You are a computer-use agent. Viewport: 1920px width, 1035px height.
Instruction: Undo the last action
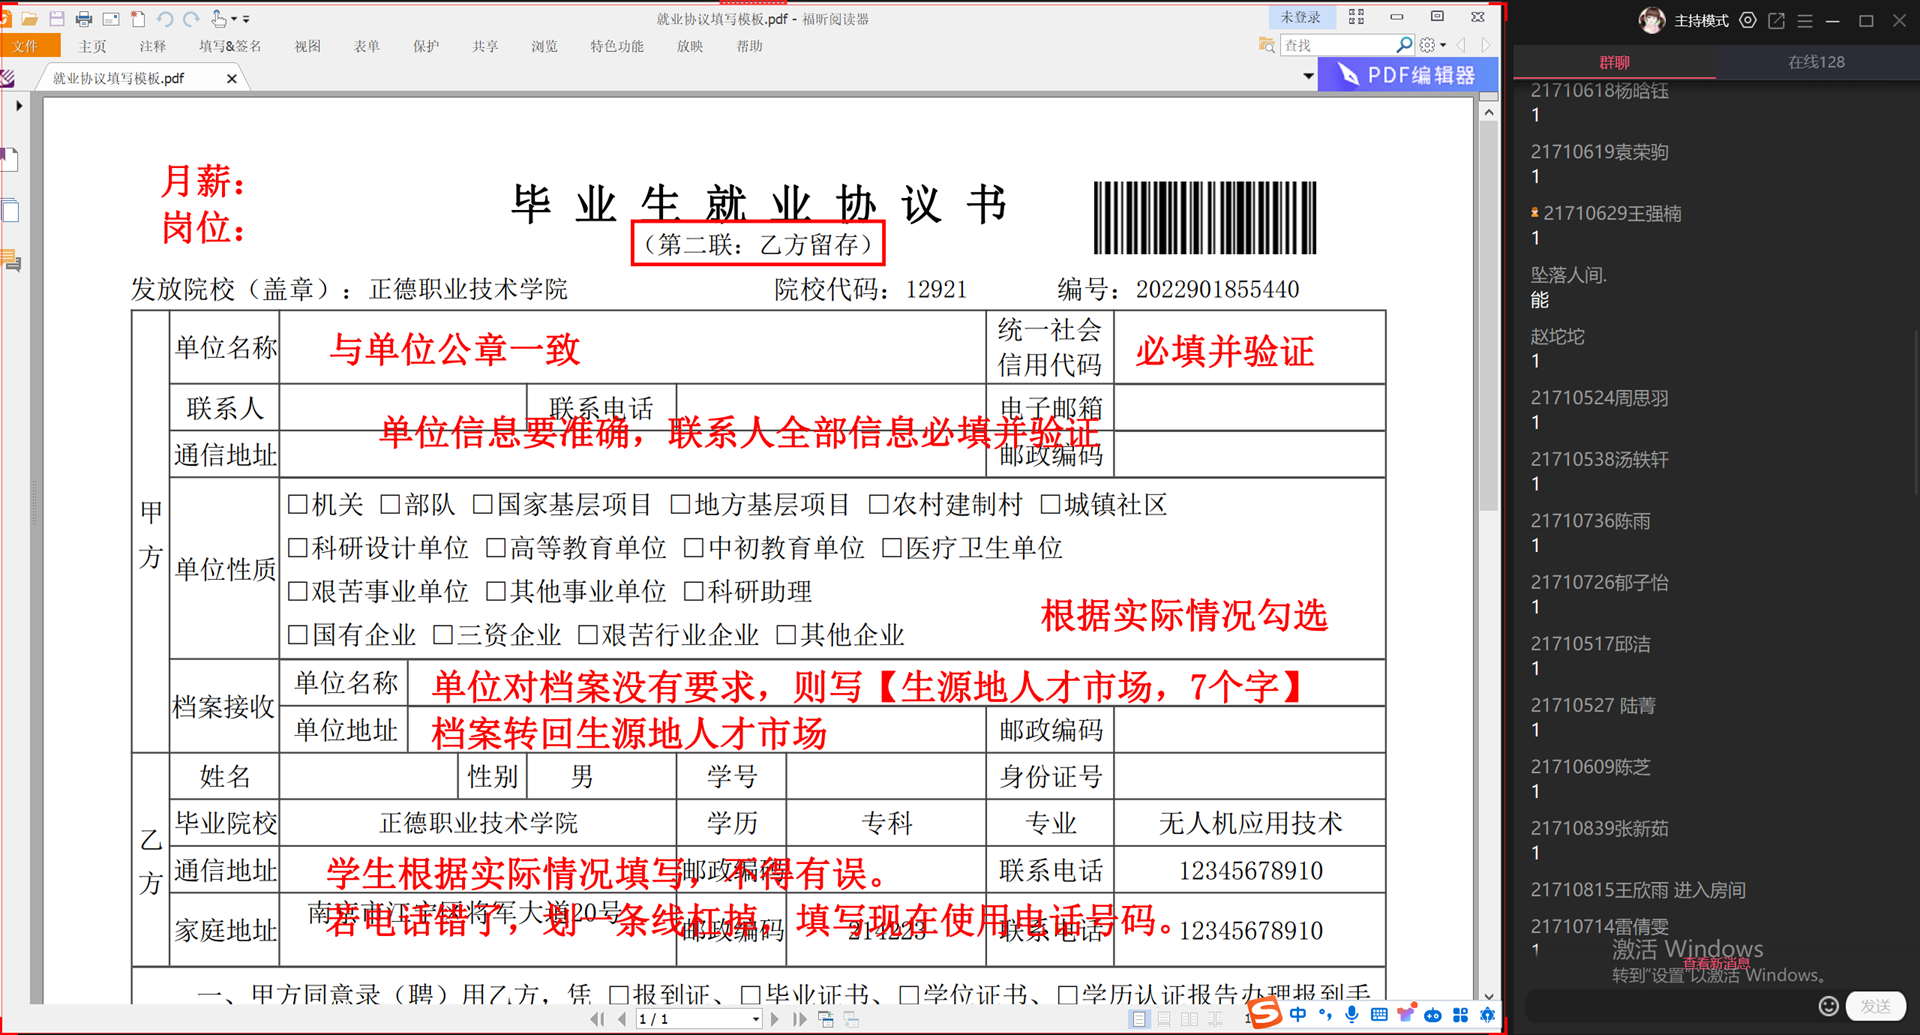[x=165, y=19]
